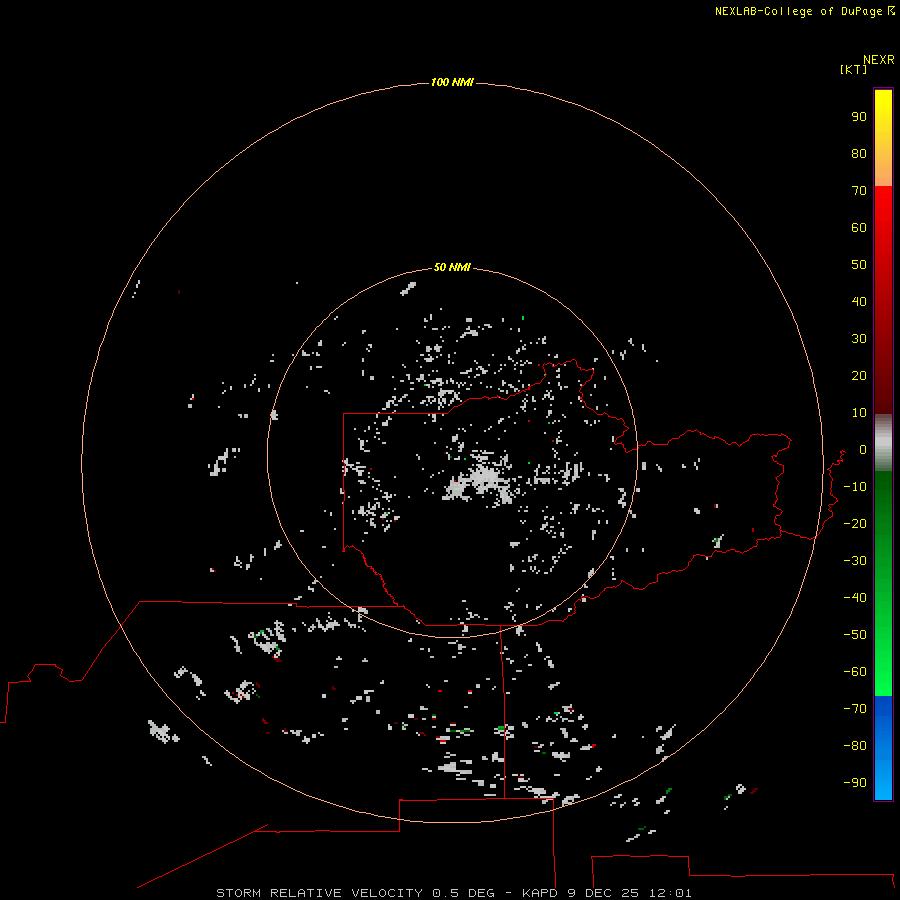Screen dimensions: 900x900
Task: Click the positive 60 value on velocity scale
Action: click(859, 227)
